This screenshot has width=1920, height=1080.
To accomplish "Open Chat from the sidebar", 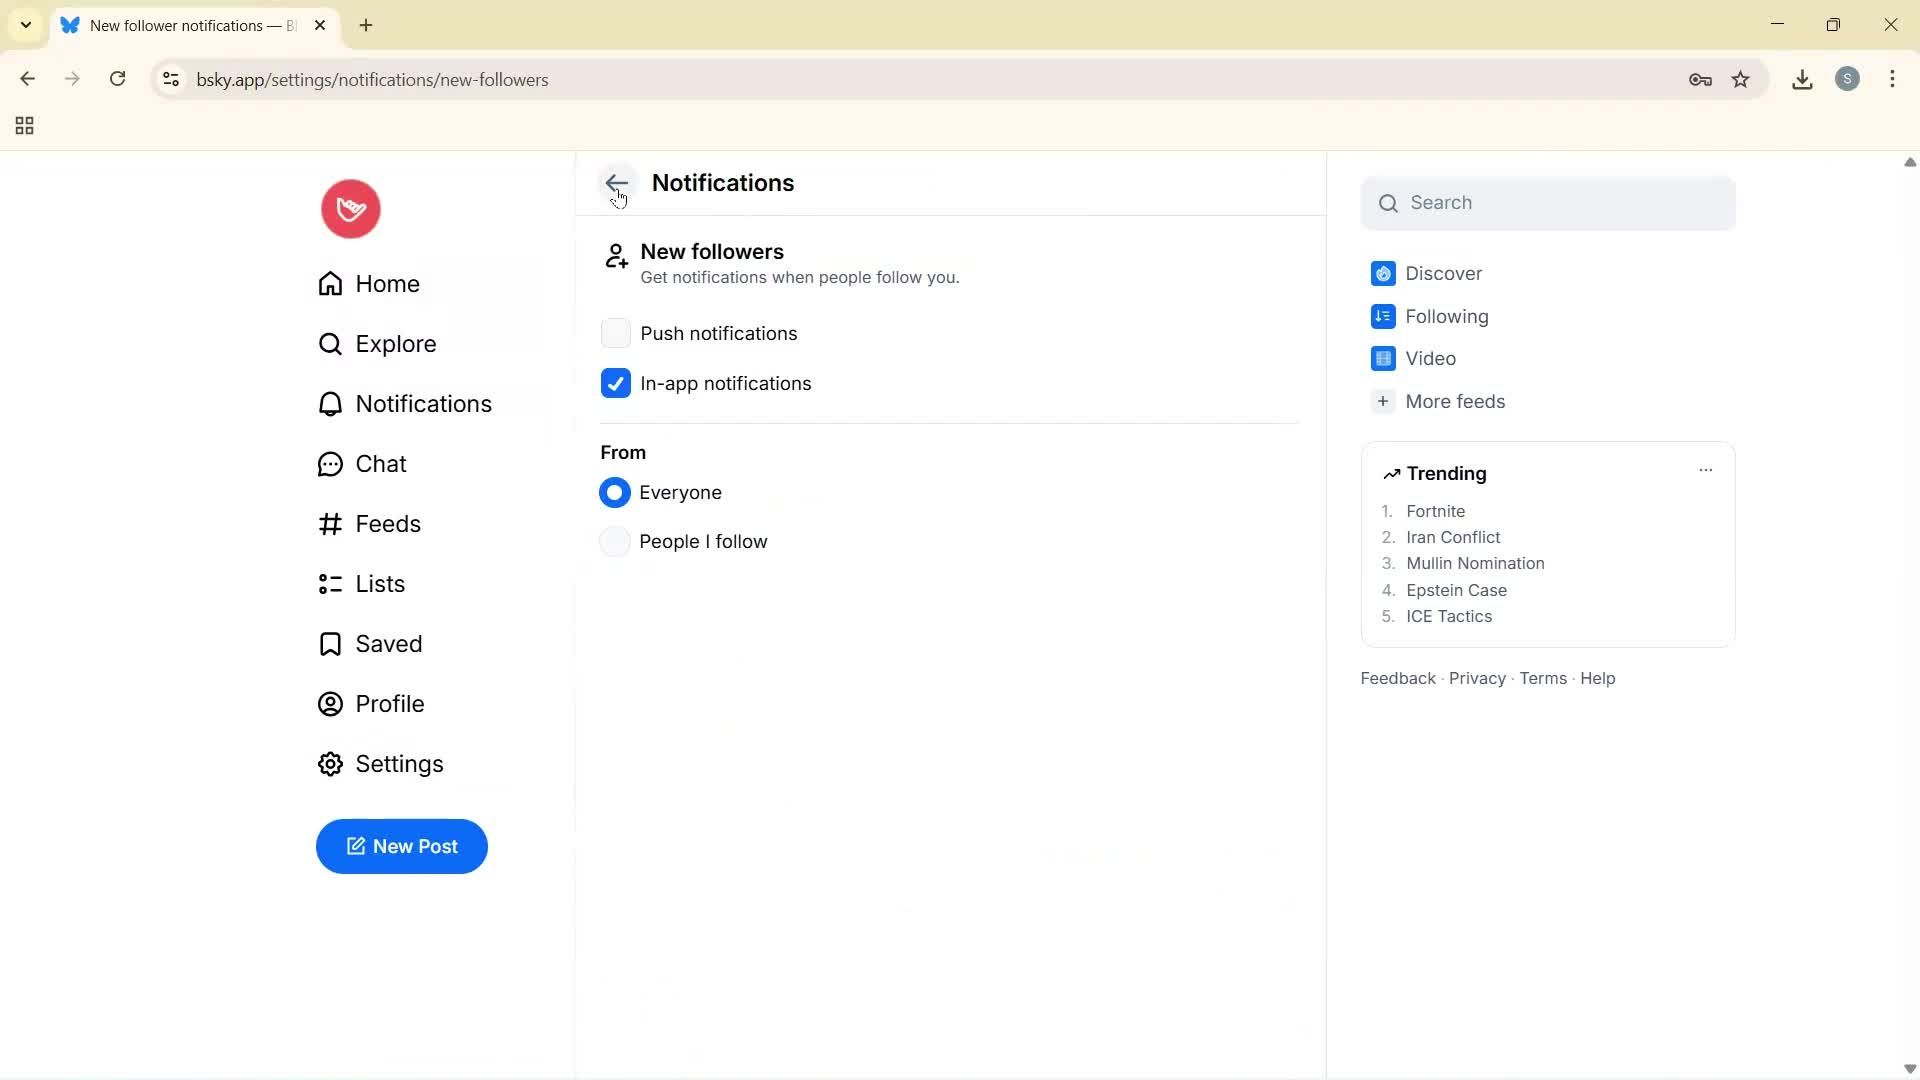I will pyautogui.click(x=330, y=463).
